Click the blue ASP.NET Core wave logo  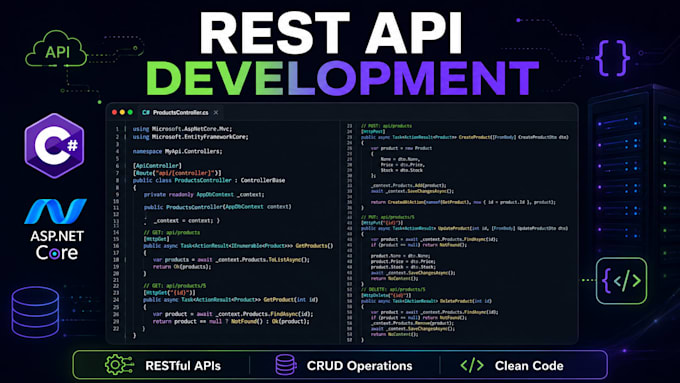coord(56,211)
